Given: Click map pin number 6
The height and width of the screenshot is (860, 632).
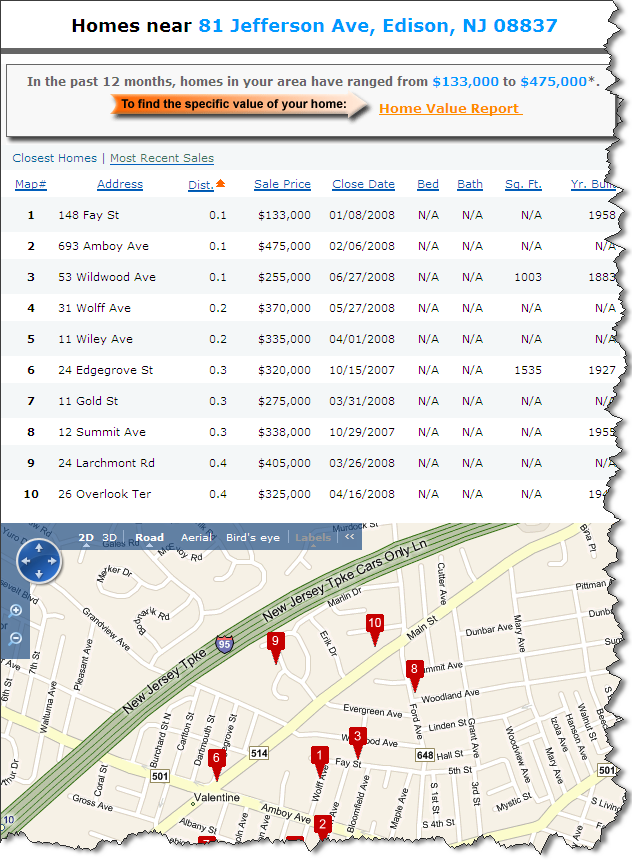Looking at the screenshot, I should (216, 763).
